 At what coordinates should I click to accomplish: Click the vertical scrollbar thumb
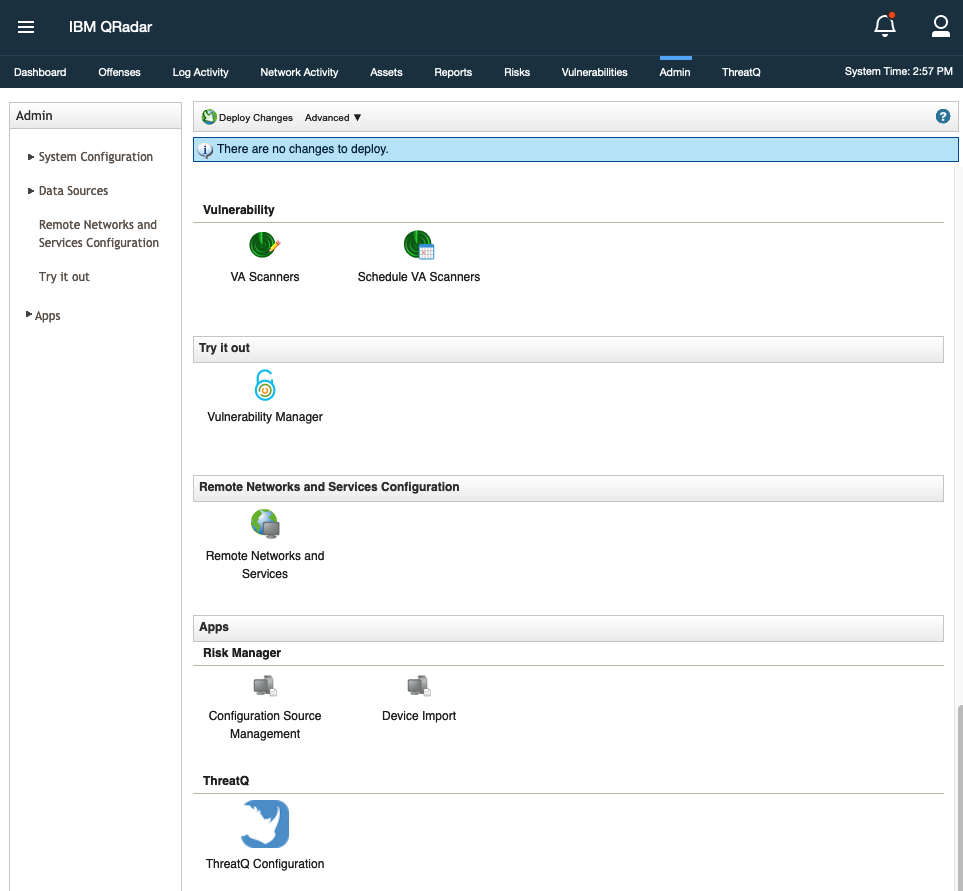(x=960, y=798)
